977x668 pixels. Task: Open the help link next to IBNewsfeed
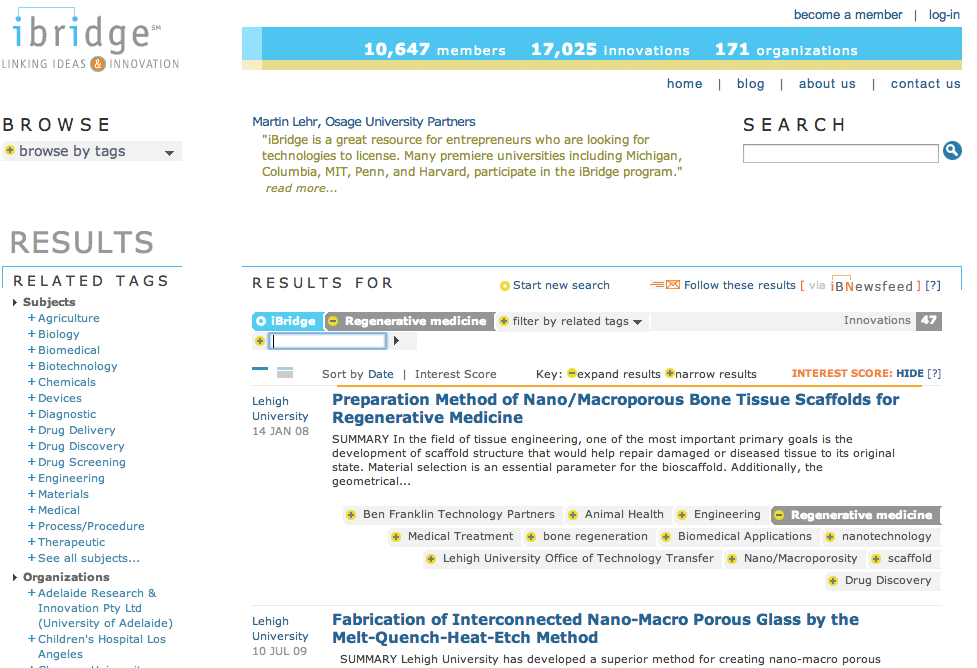click(933, 285)
